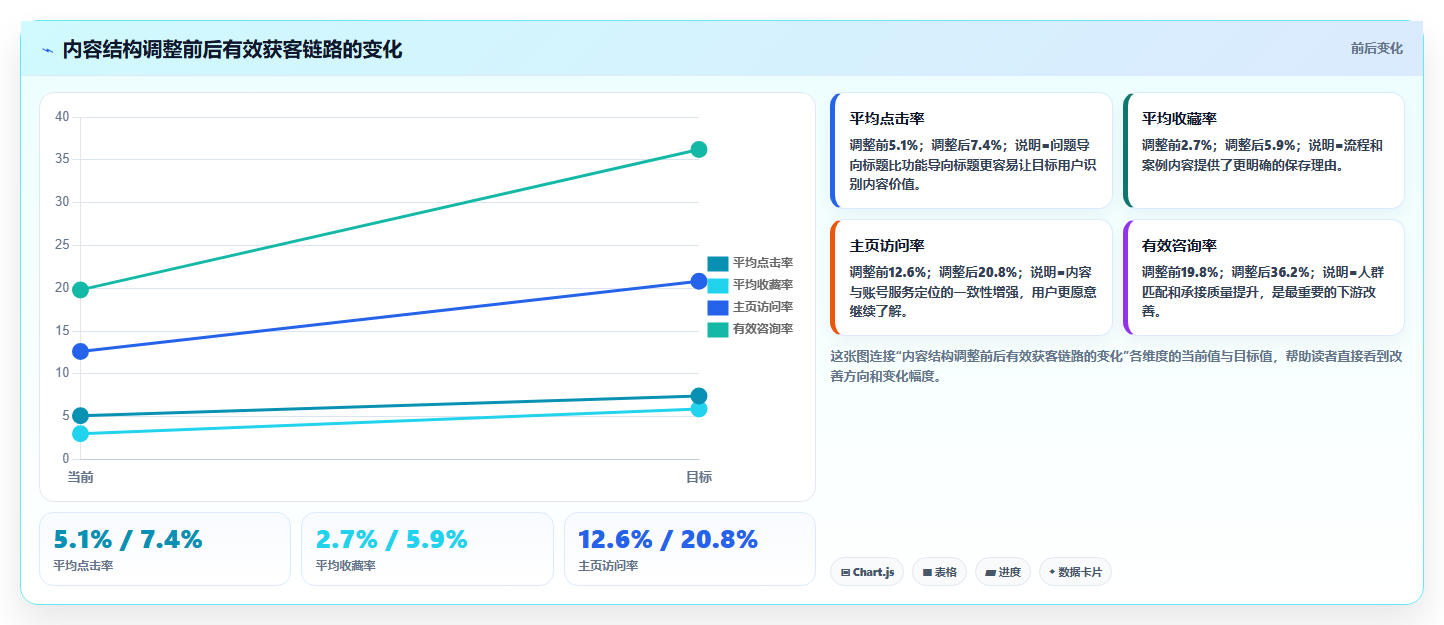Click 主页访问率 data point at 目标
1444x625 pixels.
[x=699, y=281]
